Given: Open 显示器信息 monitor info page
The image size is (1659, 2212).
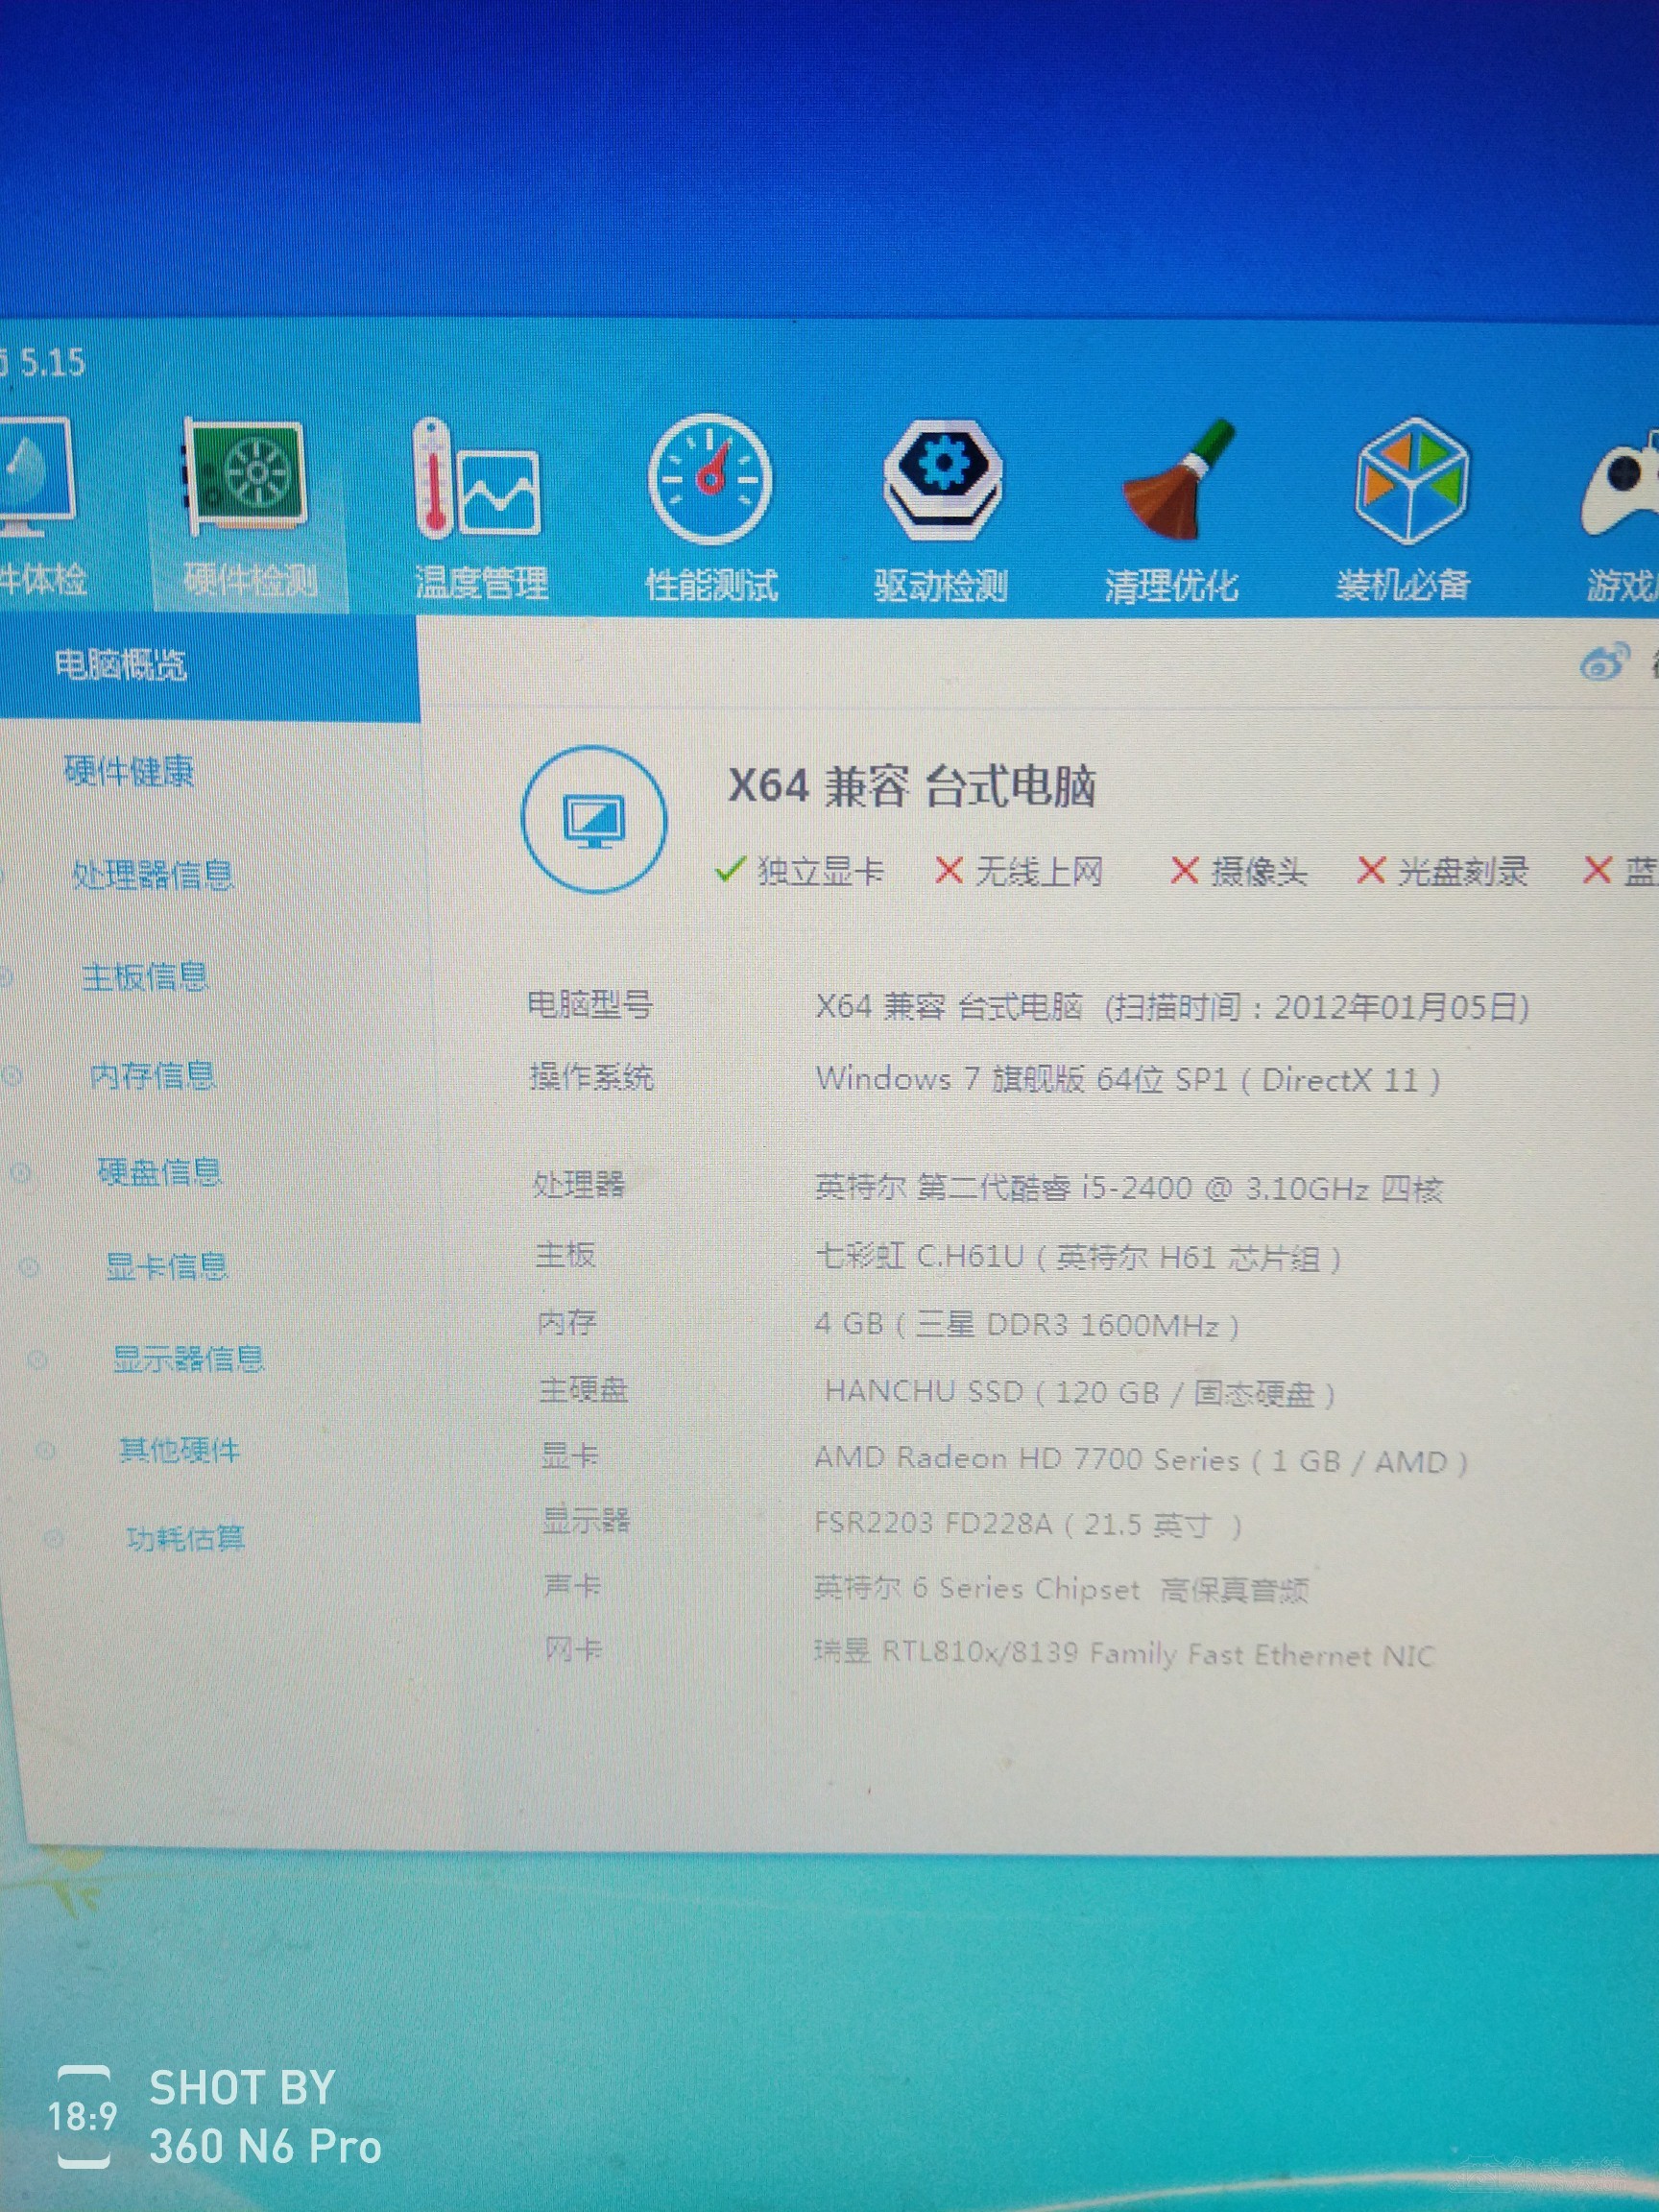Looking at the screenshot, I should 188,1359.
